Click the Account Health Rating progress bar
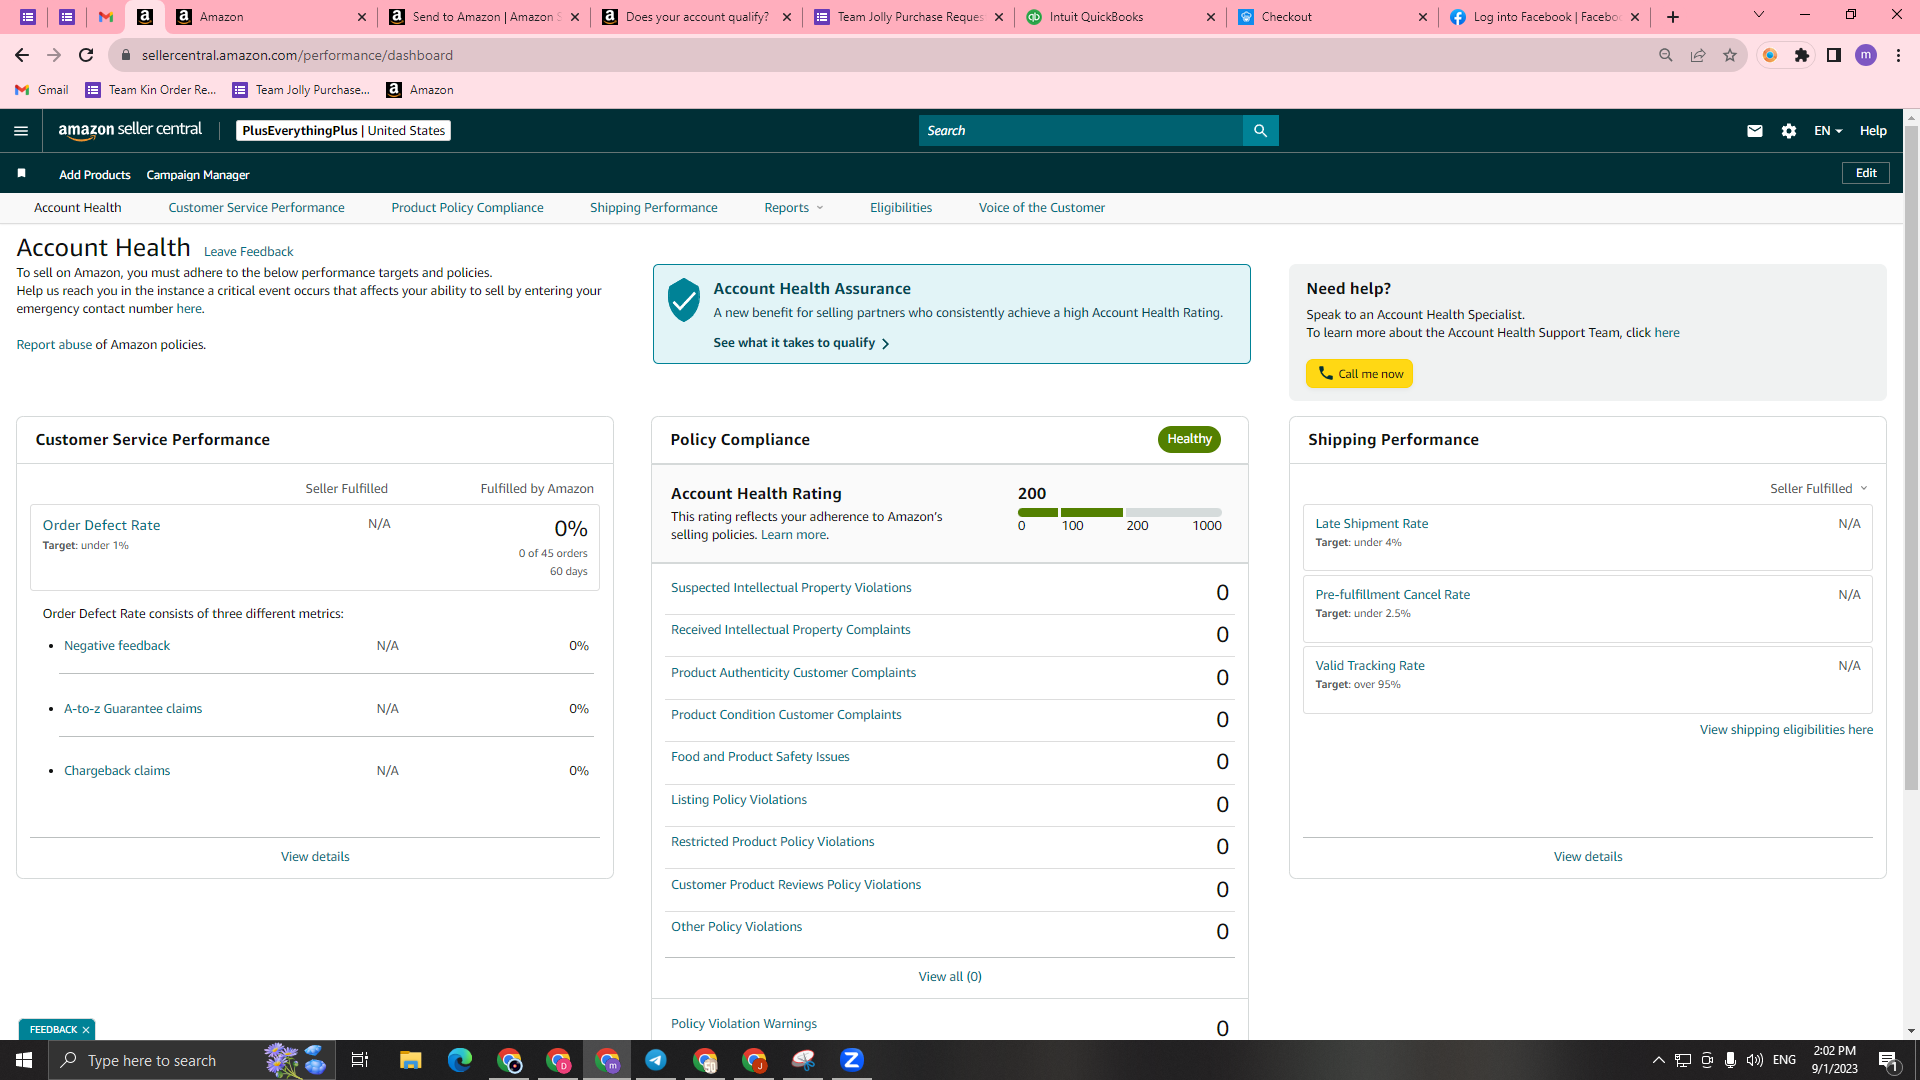 [x=1120, y=512]
